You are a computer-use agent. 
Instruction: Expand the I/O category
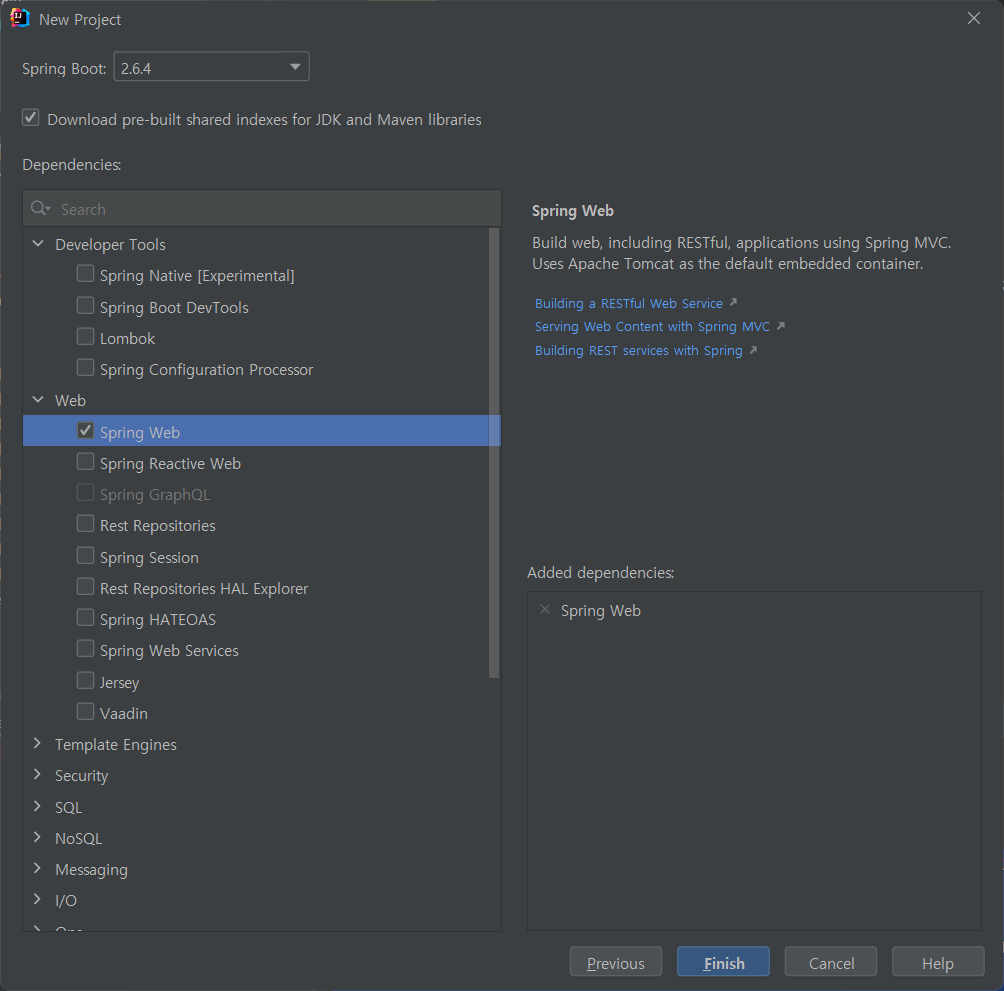(37, 899)
